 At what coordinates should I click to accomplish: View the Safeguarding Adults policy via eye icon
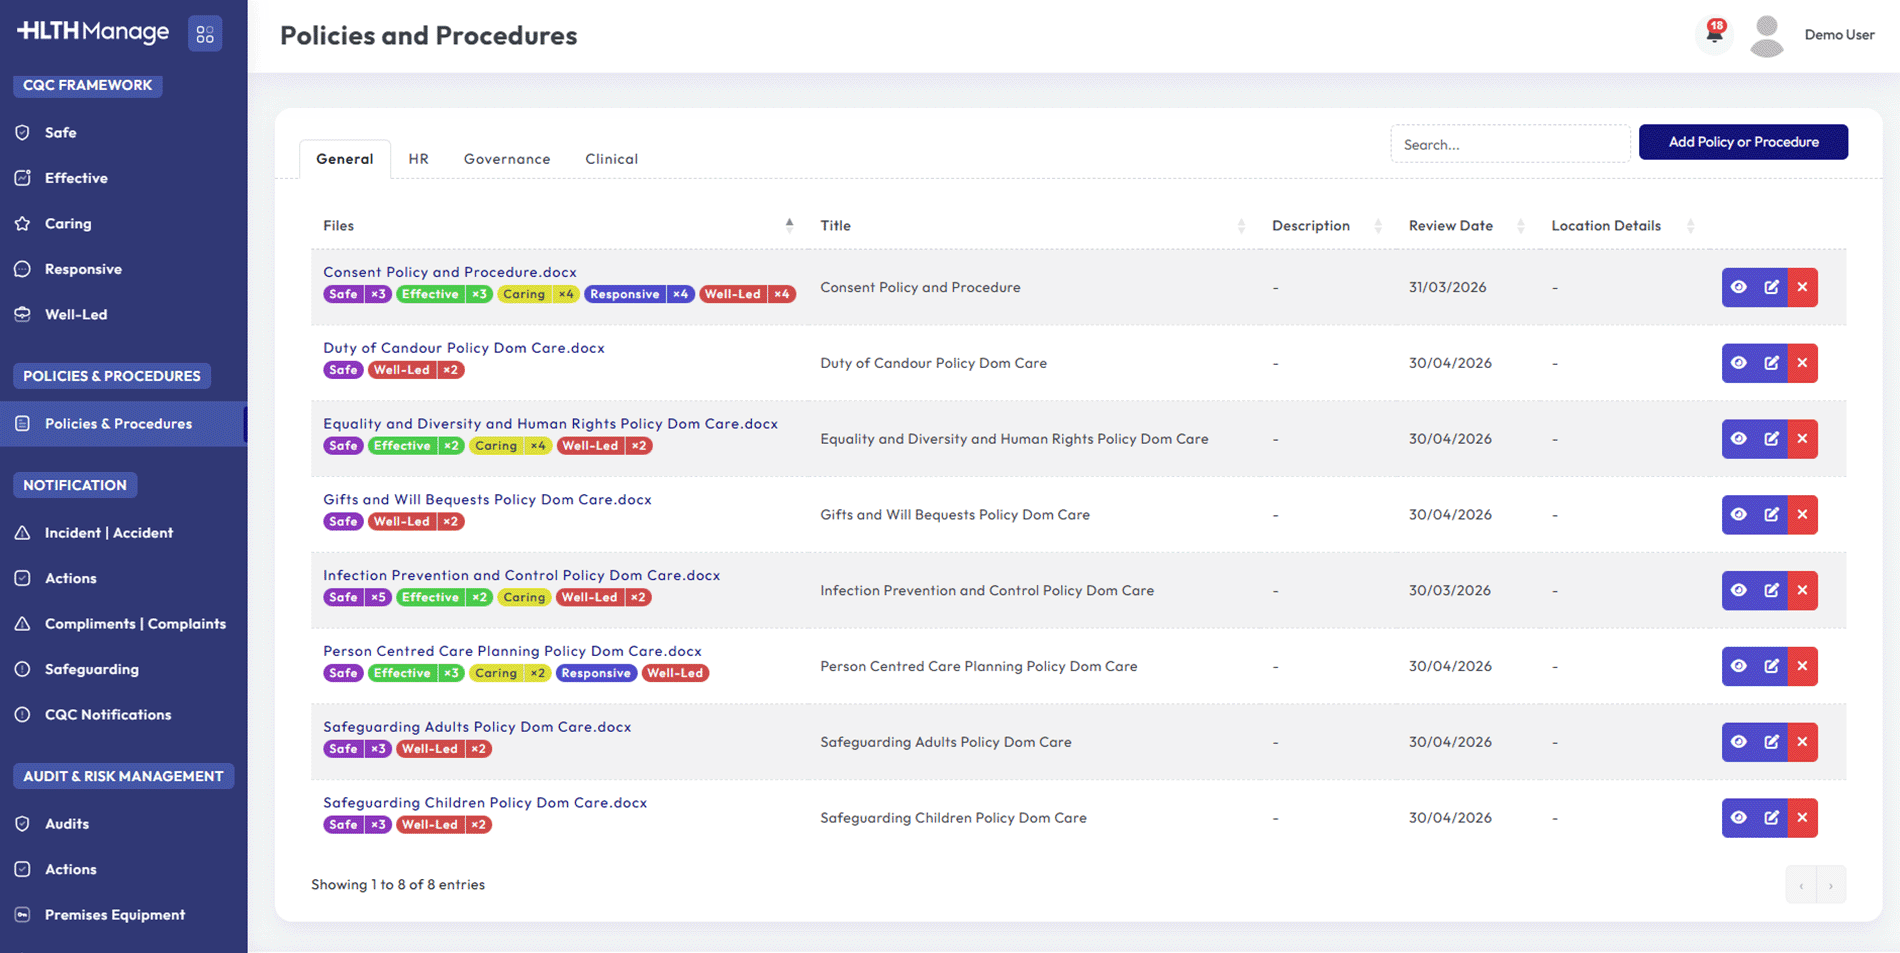(1739, 742)
